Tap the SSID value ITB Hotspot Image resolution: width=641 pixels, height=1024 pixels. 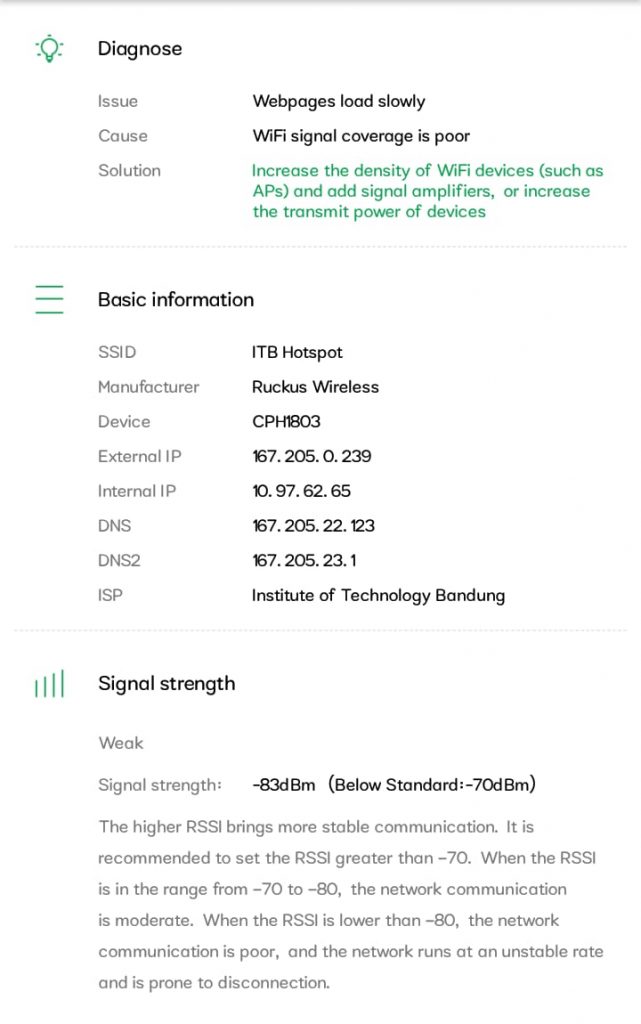(297, 352)
